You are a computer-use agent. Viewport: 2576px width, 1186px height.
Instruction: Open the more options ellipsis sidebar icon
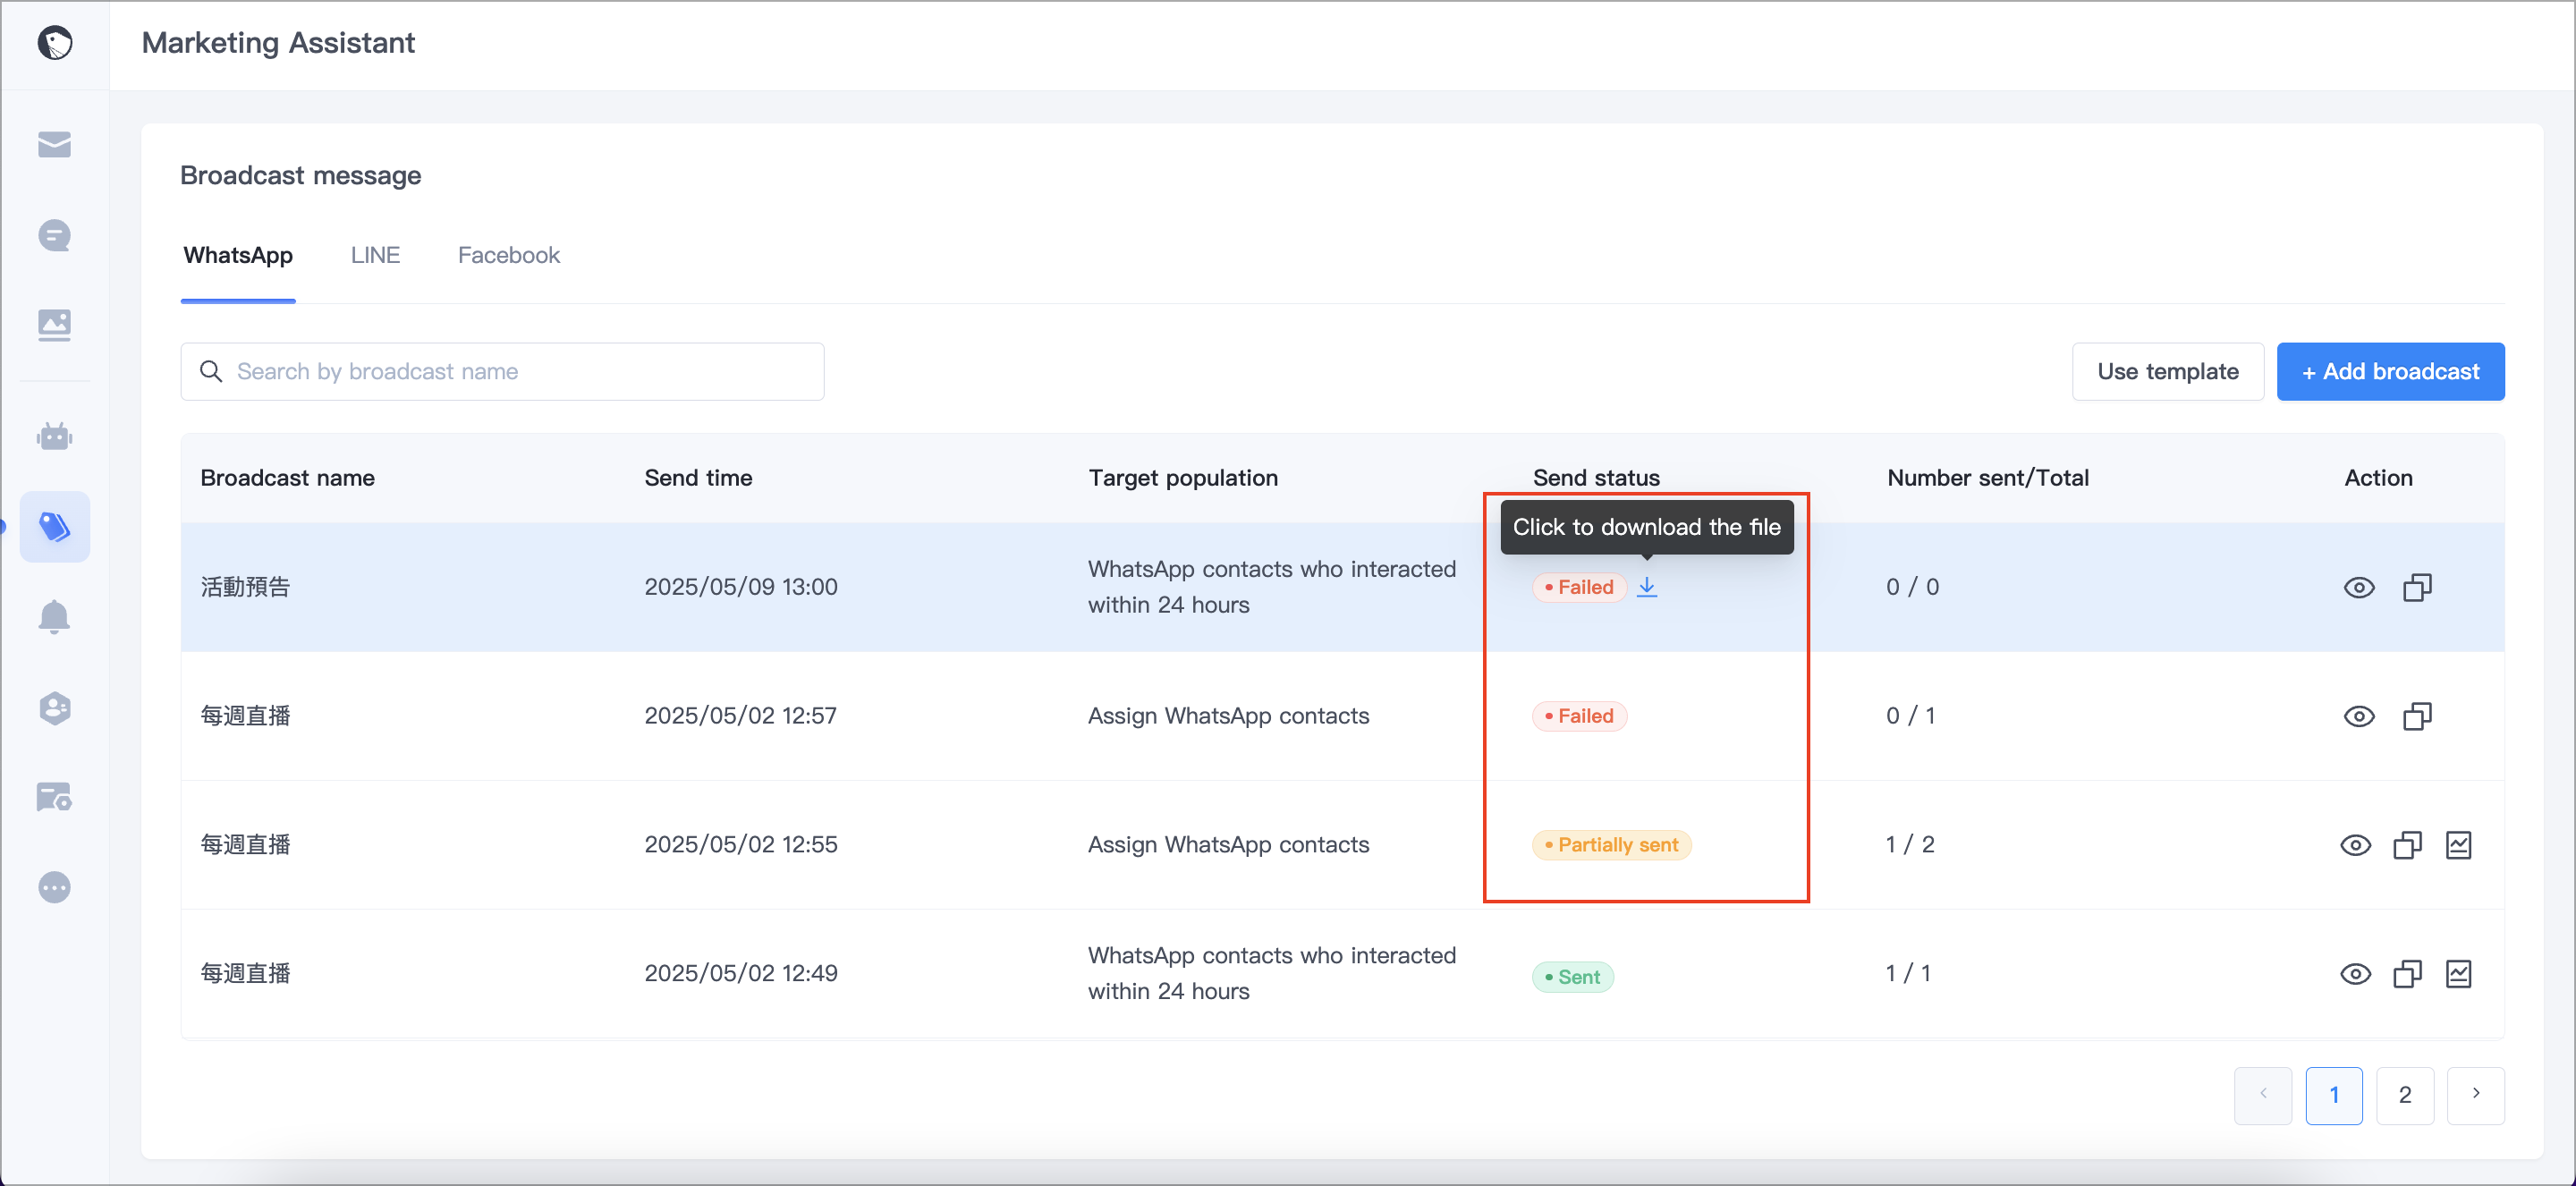pos(55,887)
